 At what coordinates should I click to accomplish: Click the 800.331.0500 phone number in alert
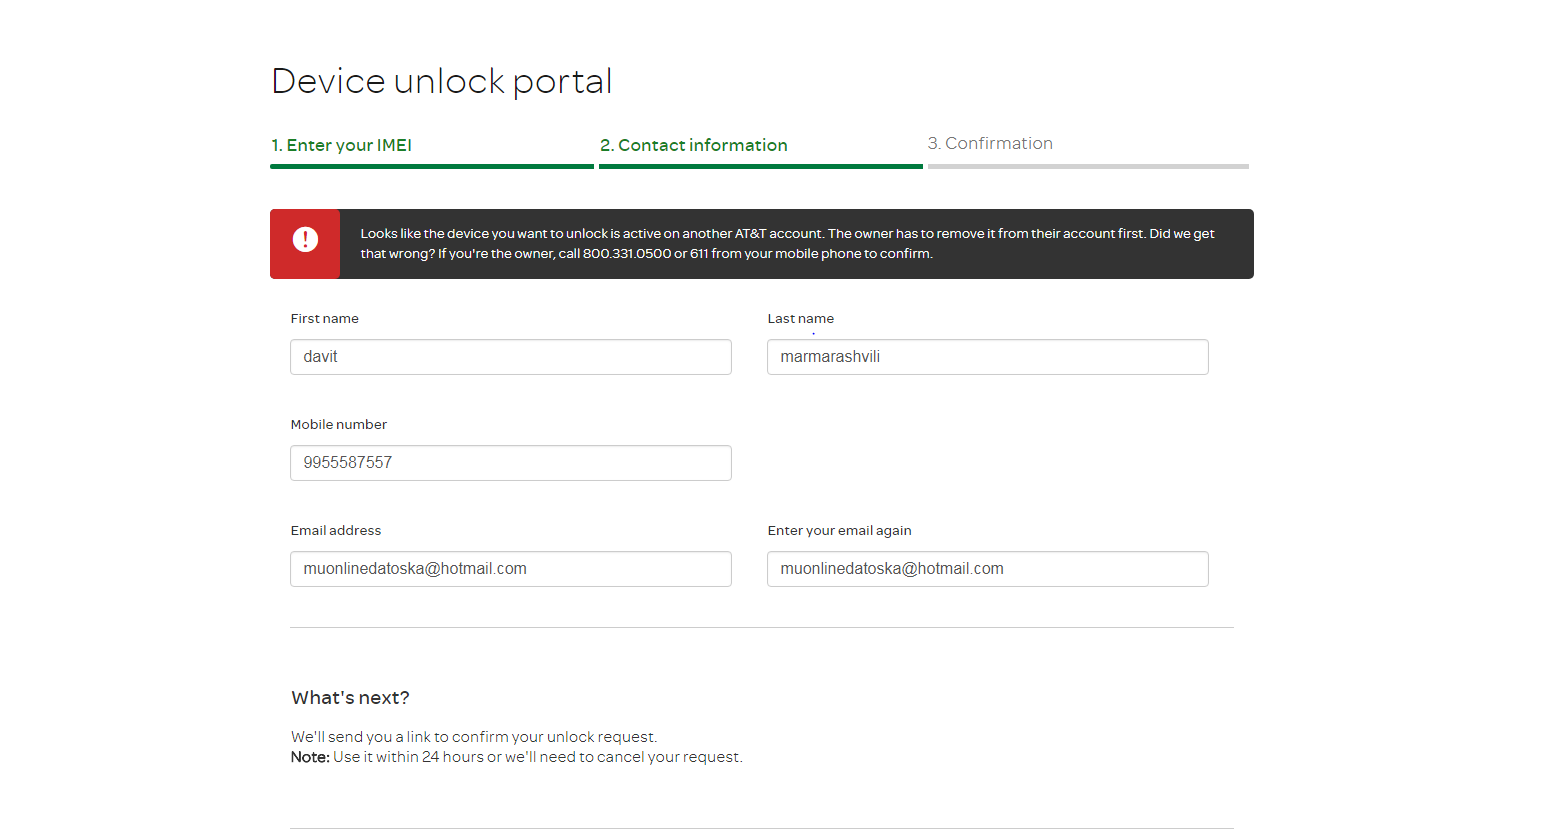click(627, 254)
